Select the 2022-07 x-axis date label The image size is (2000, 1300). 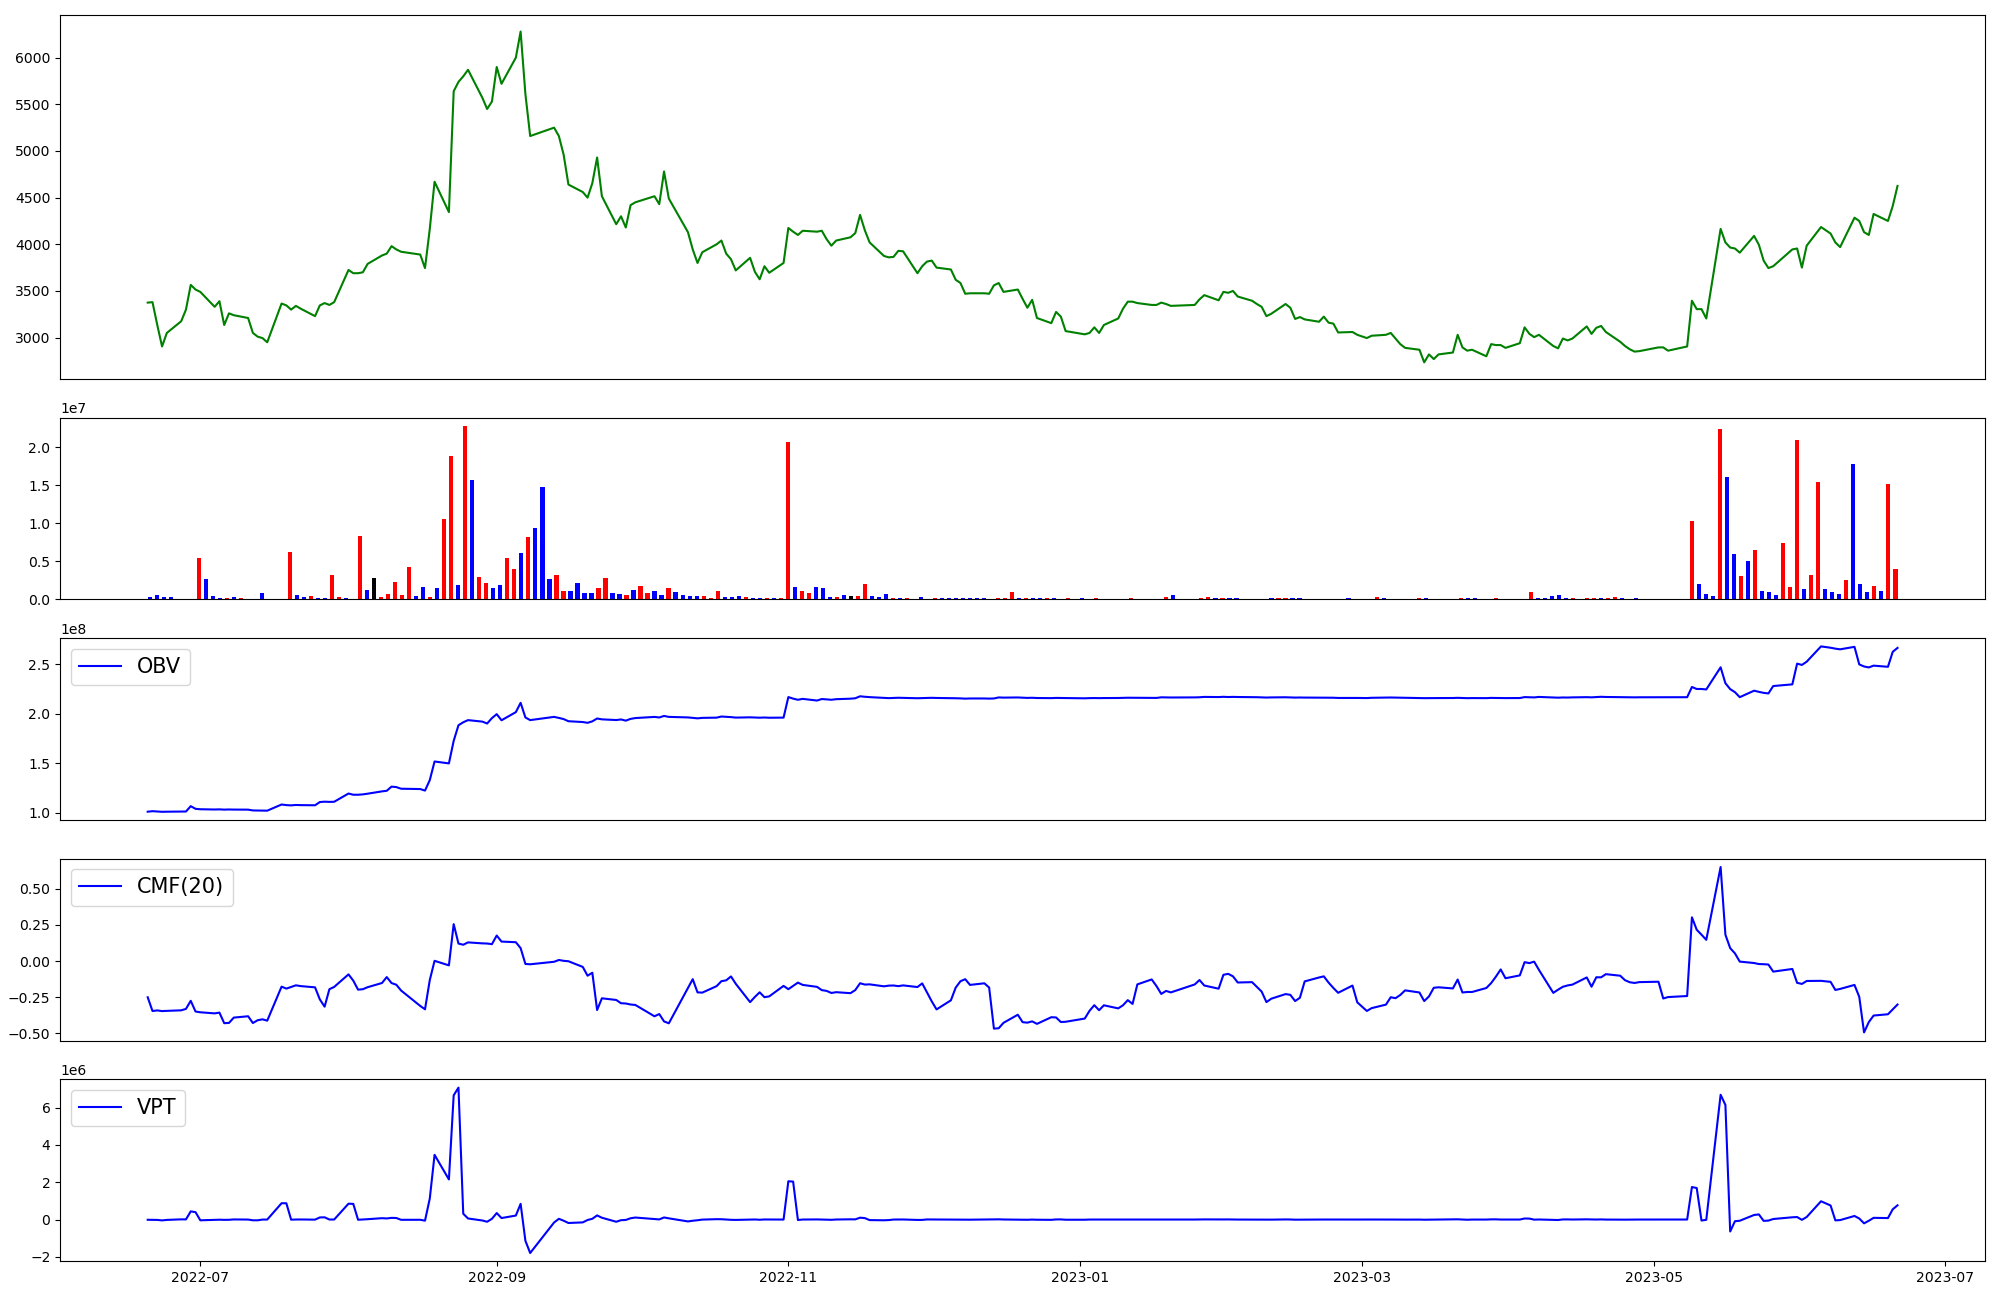pyautogui.click(x=200, y=1277)
